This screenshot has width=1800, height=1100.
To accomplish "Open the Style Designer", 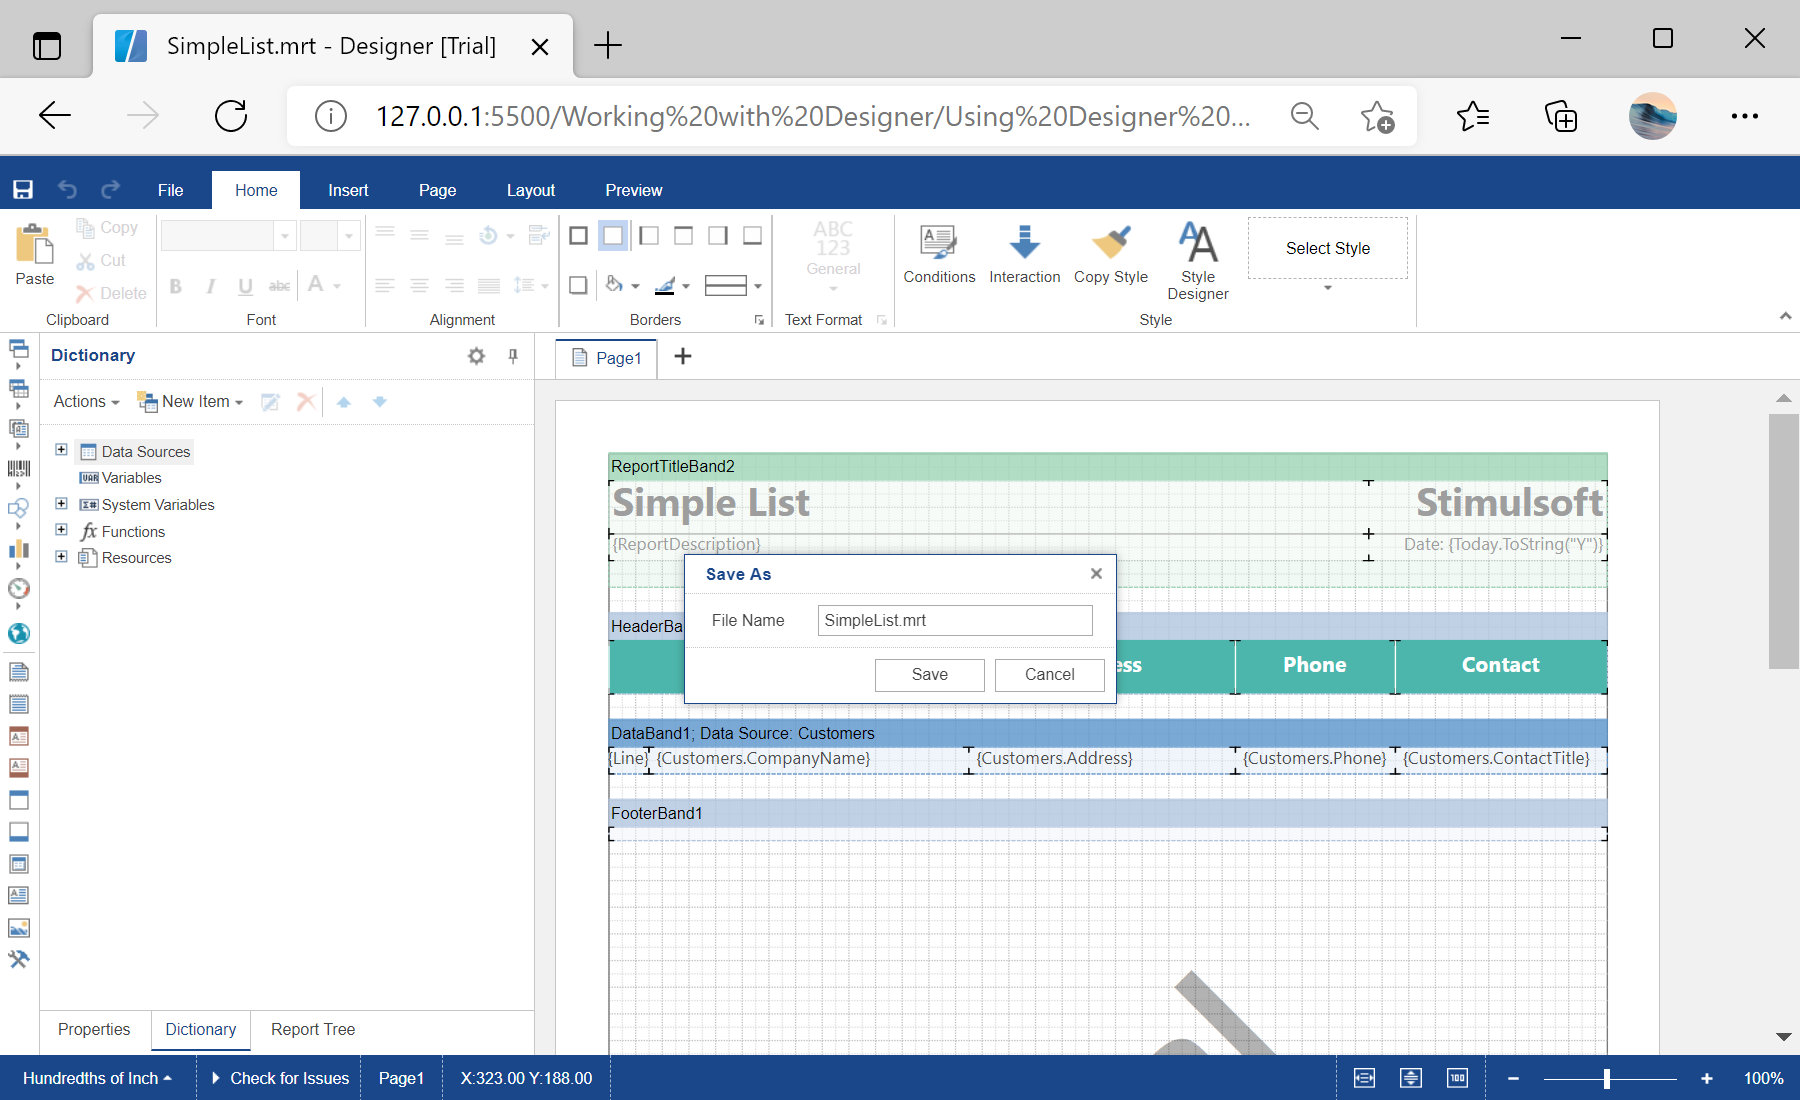I will [x=1197, y=260].
